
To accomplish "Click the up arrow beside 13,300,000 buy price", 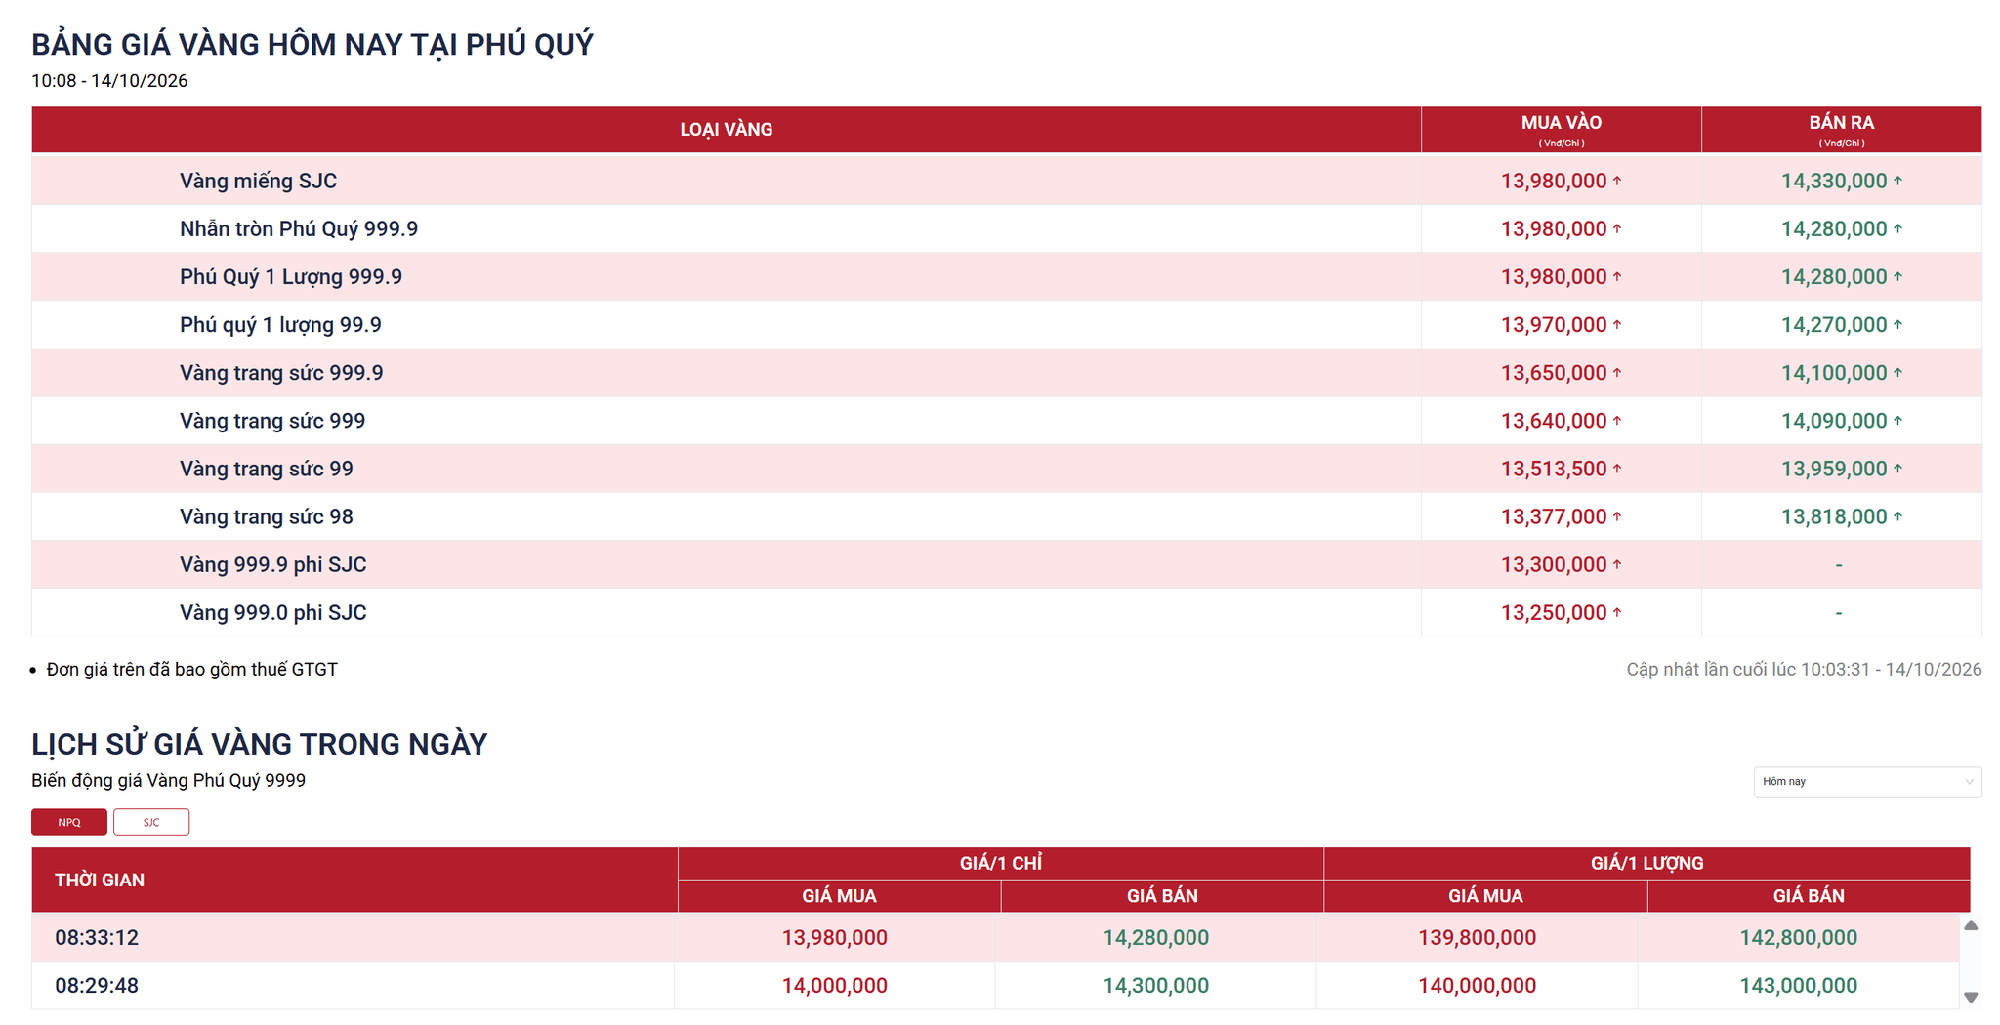I will (x=1617, y=565).
